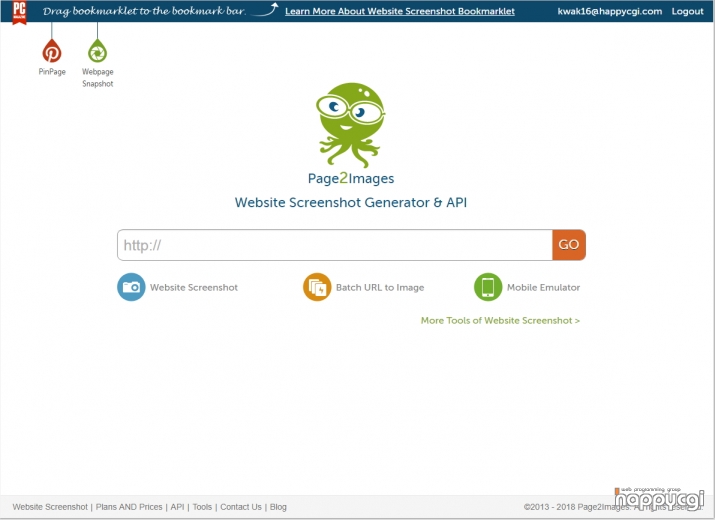Focus the http:// URL input field
The width and height of the screenshot is (715, 520).
pos(335,245)
